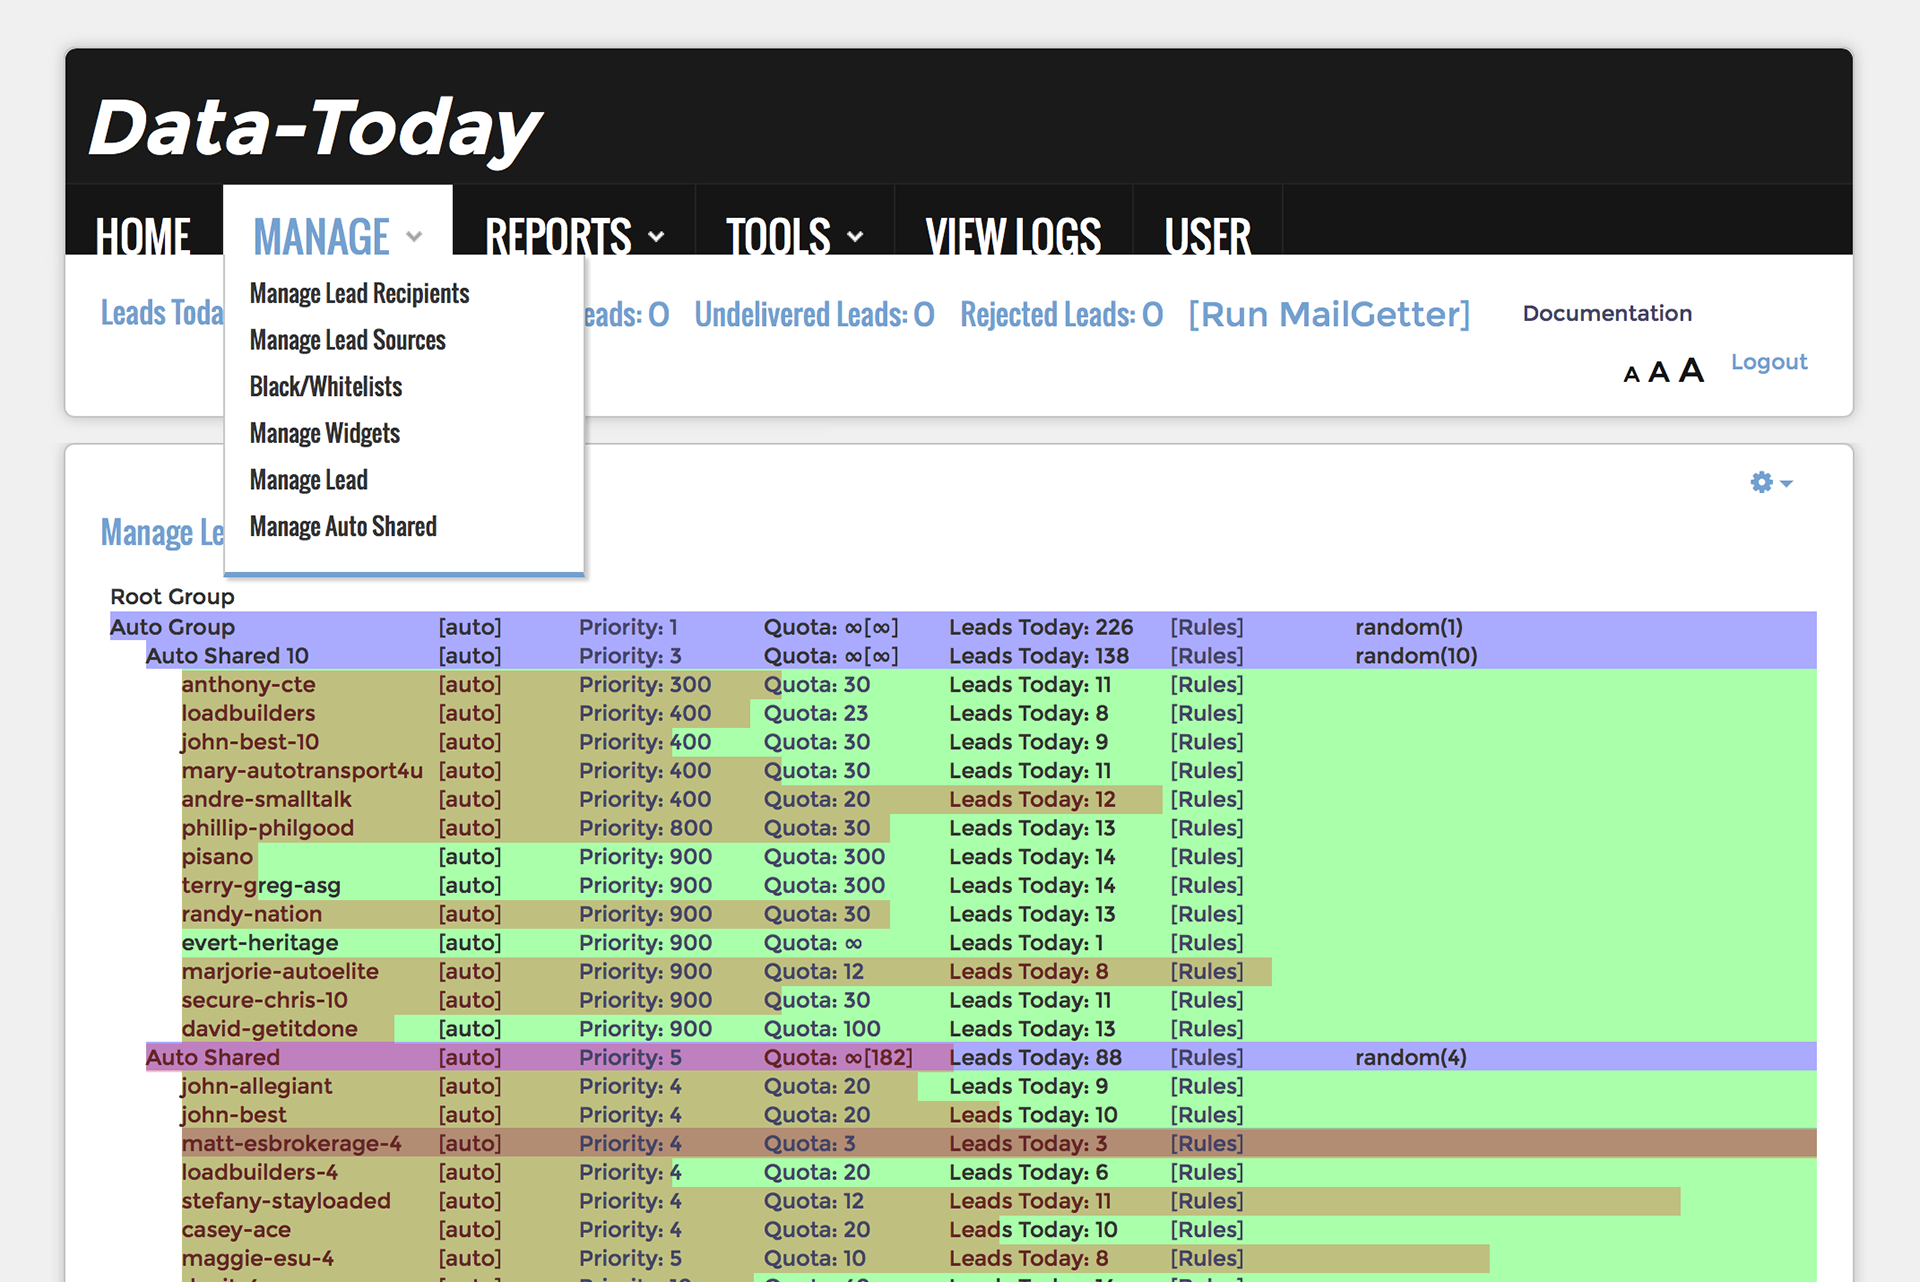Go to View Logs tab
This screenshot has width=1920, height=1282.
tap(1012, 237)
